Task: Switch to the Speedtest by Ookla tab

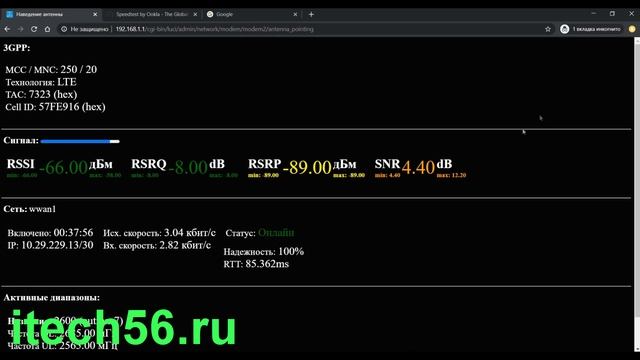Action: click(151, 14)
